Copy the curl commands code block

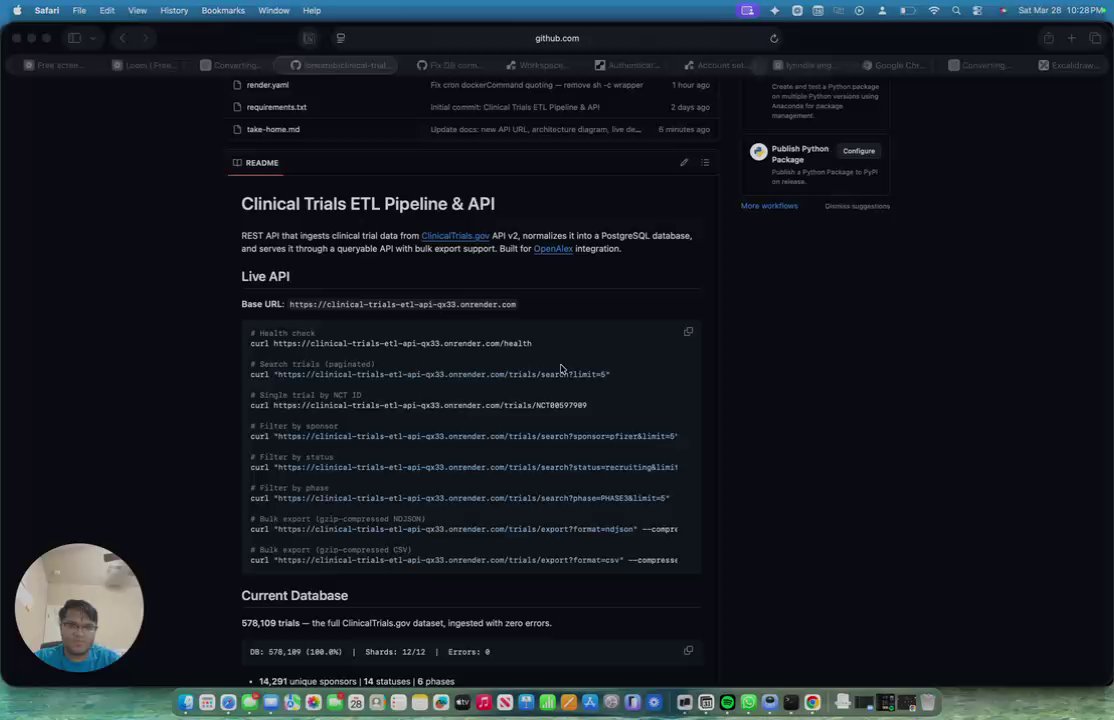point(688,332)
